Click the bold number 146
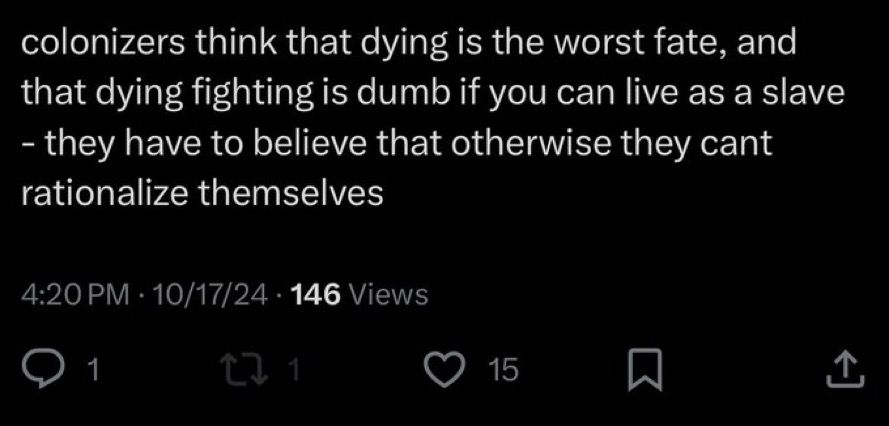Viewport: 889px width, 426px height. point(315,295)
